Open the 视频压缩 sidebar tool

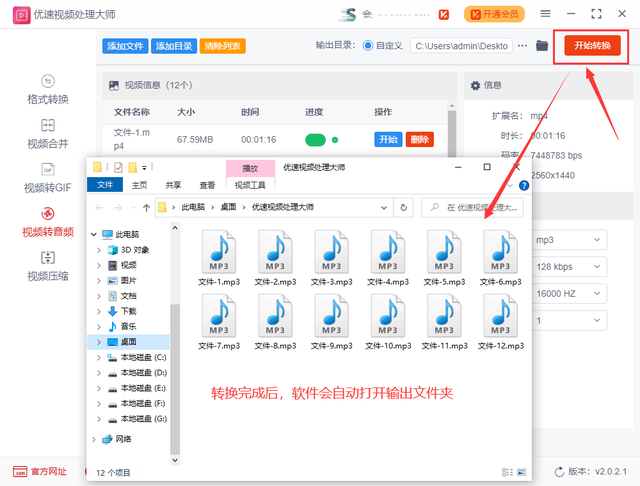[48, 266]
